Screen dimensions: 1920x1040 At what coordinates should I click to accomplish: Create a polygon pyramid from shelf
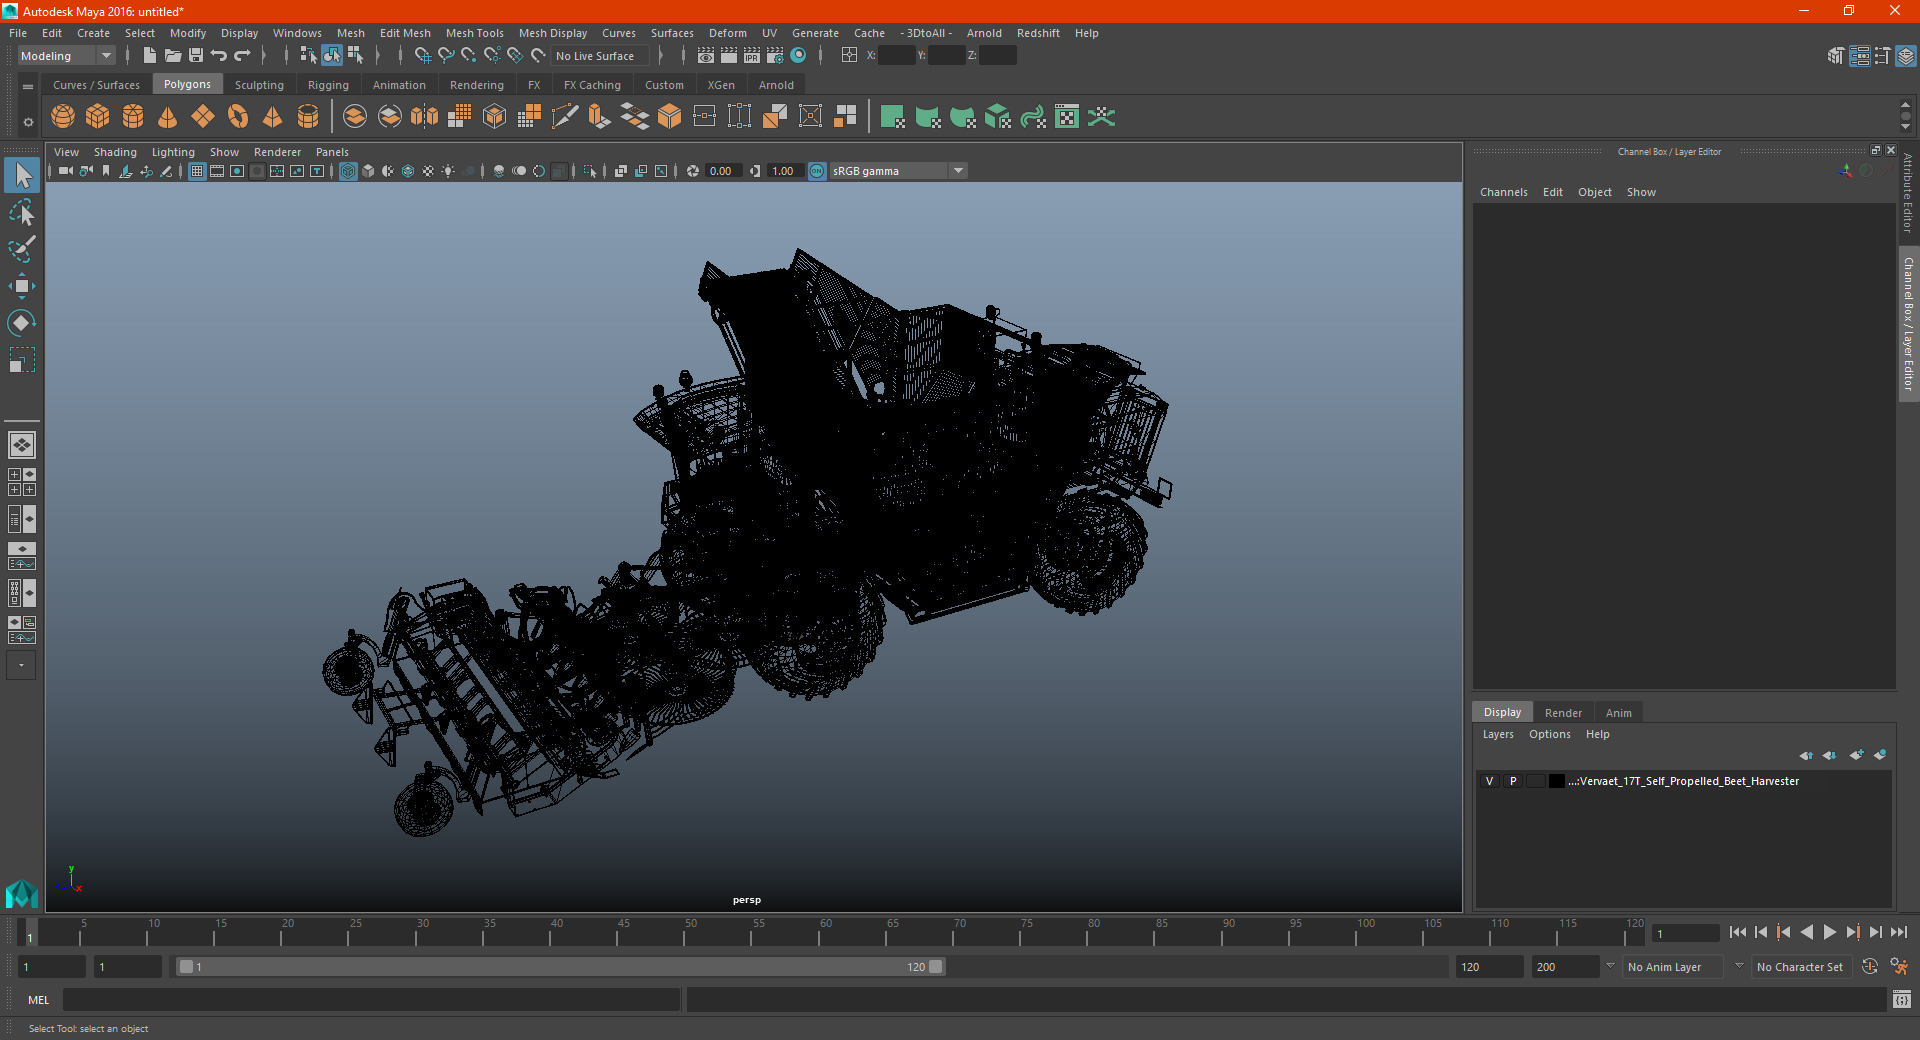point(273,117)
